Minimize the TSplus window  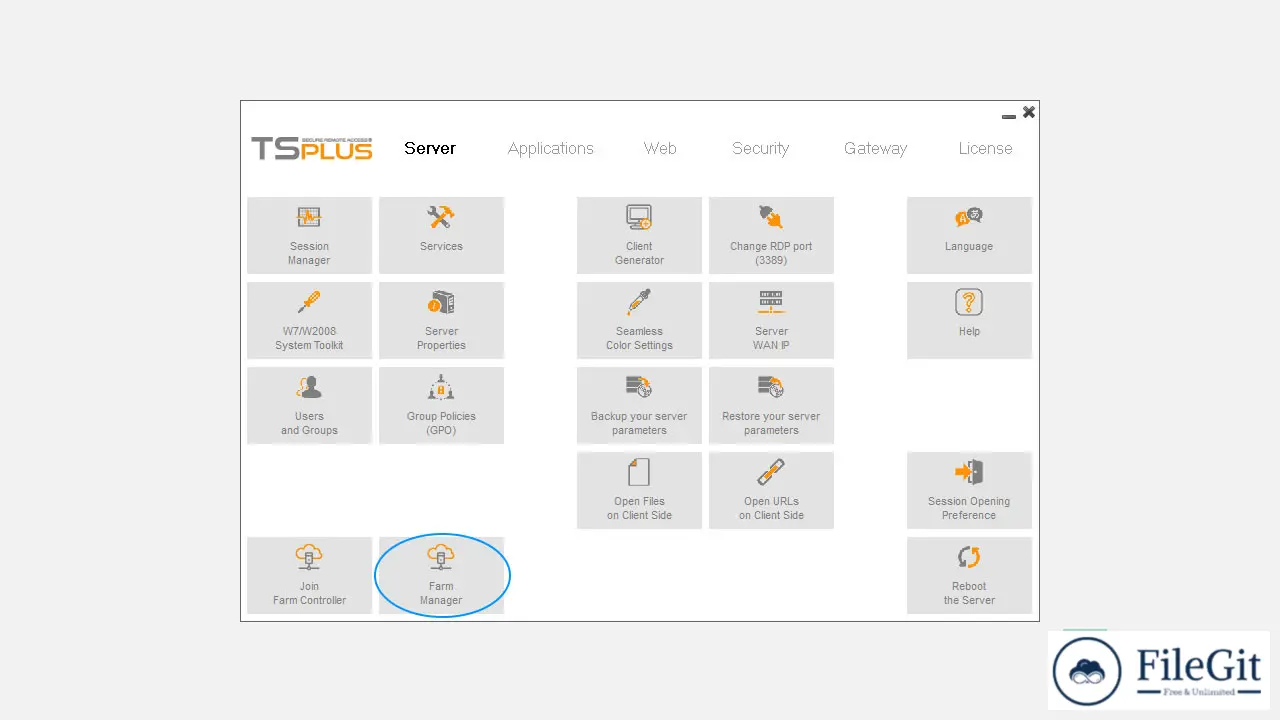[x=1009, y=116]
